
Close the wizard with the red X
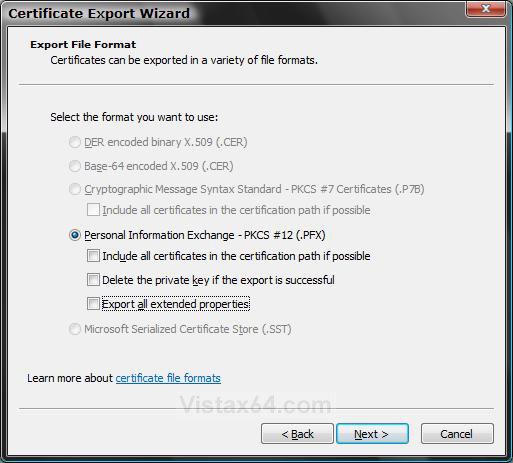pos(486,8)
